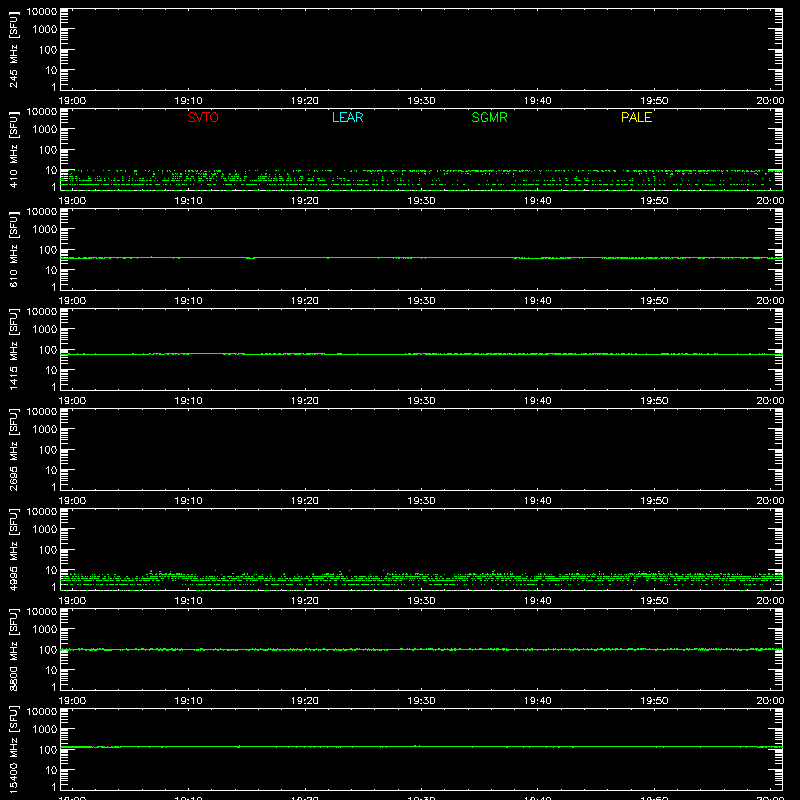This screenshot has height=800, width=800.
Task: Click the 10000 tick value on the 4995 MHz panel
Action: [42, 512]
